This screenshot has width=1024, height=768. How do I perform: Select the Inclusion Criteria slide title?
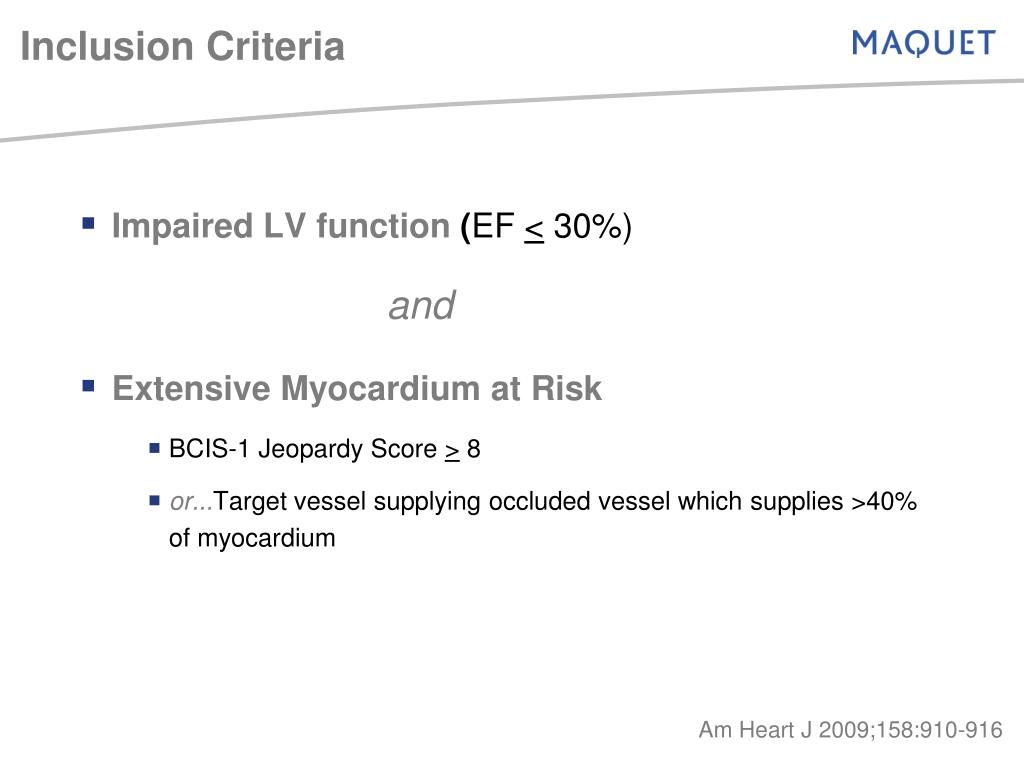tap(182, 46)
